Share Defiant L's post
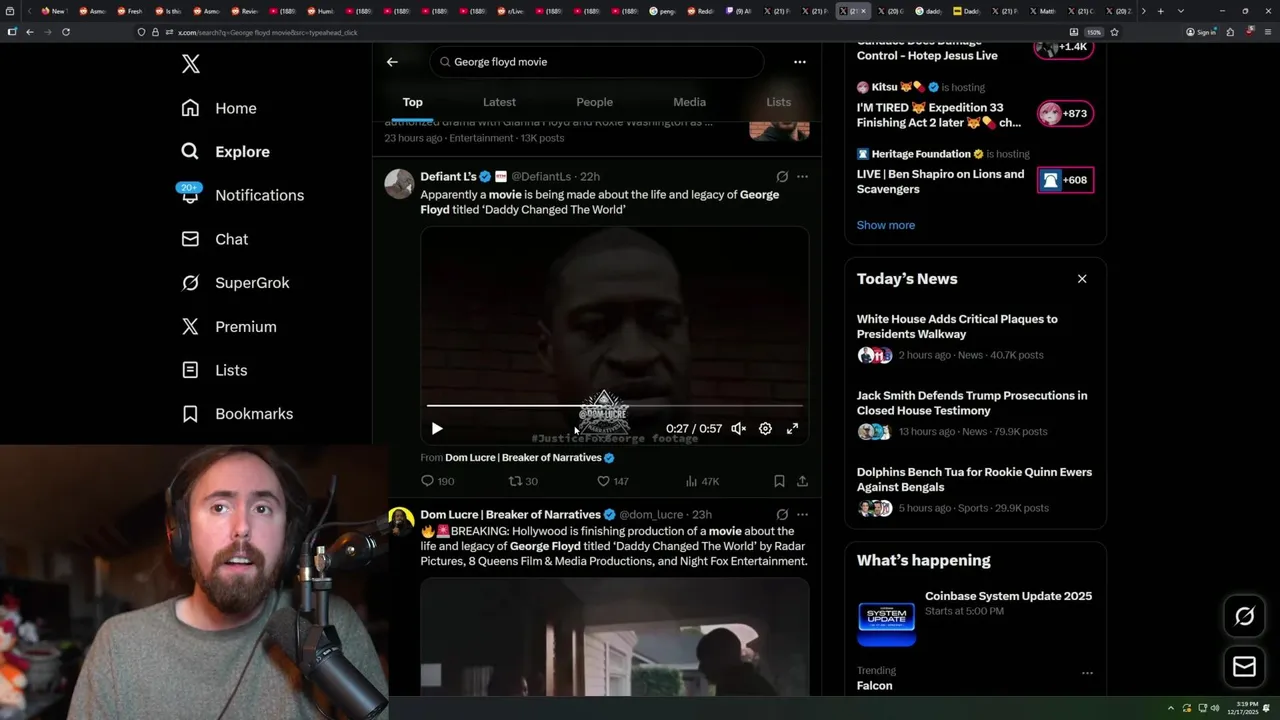Viewport: 1280px width, 720px height. coord(802,481)
